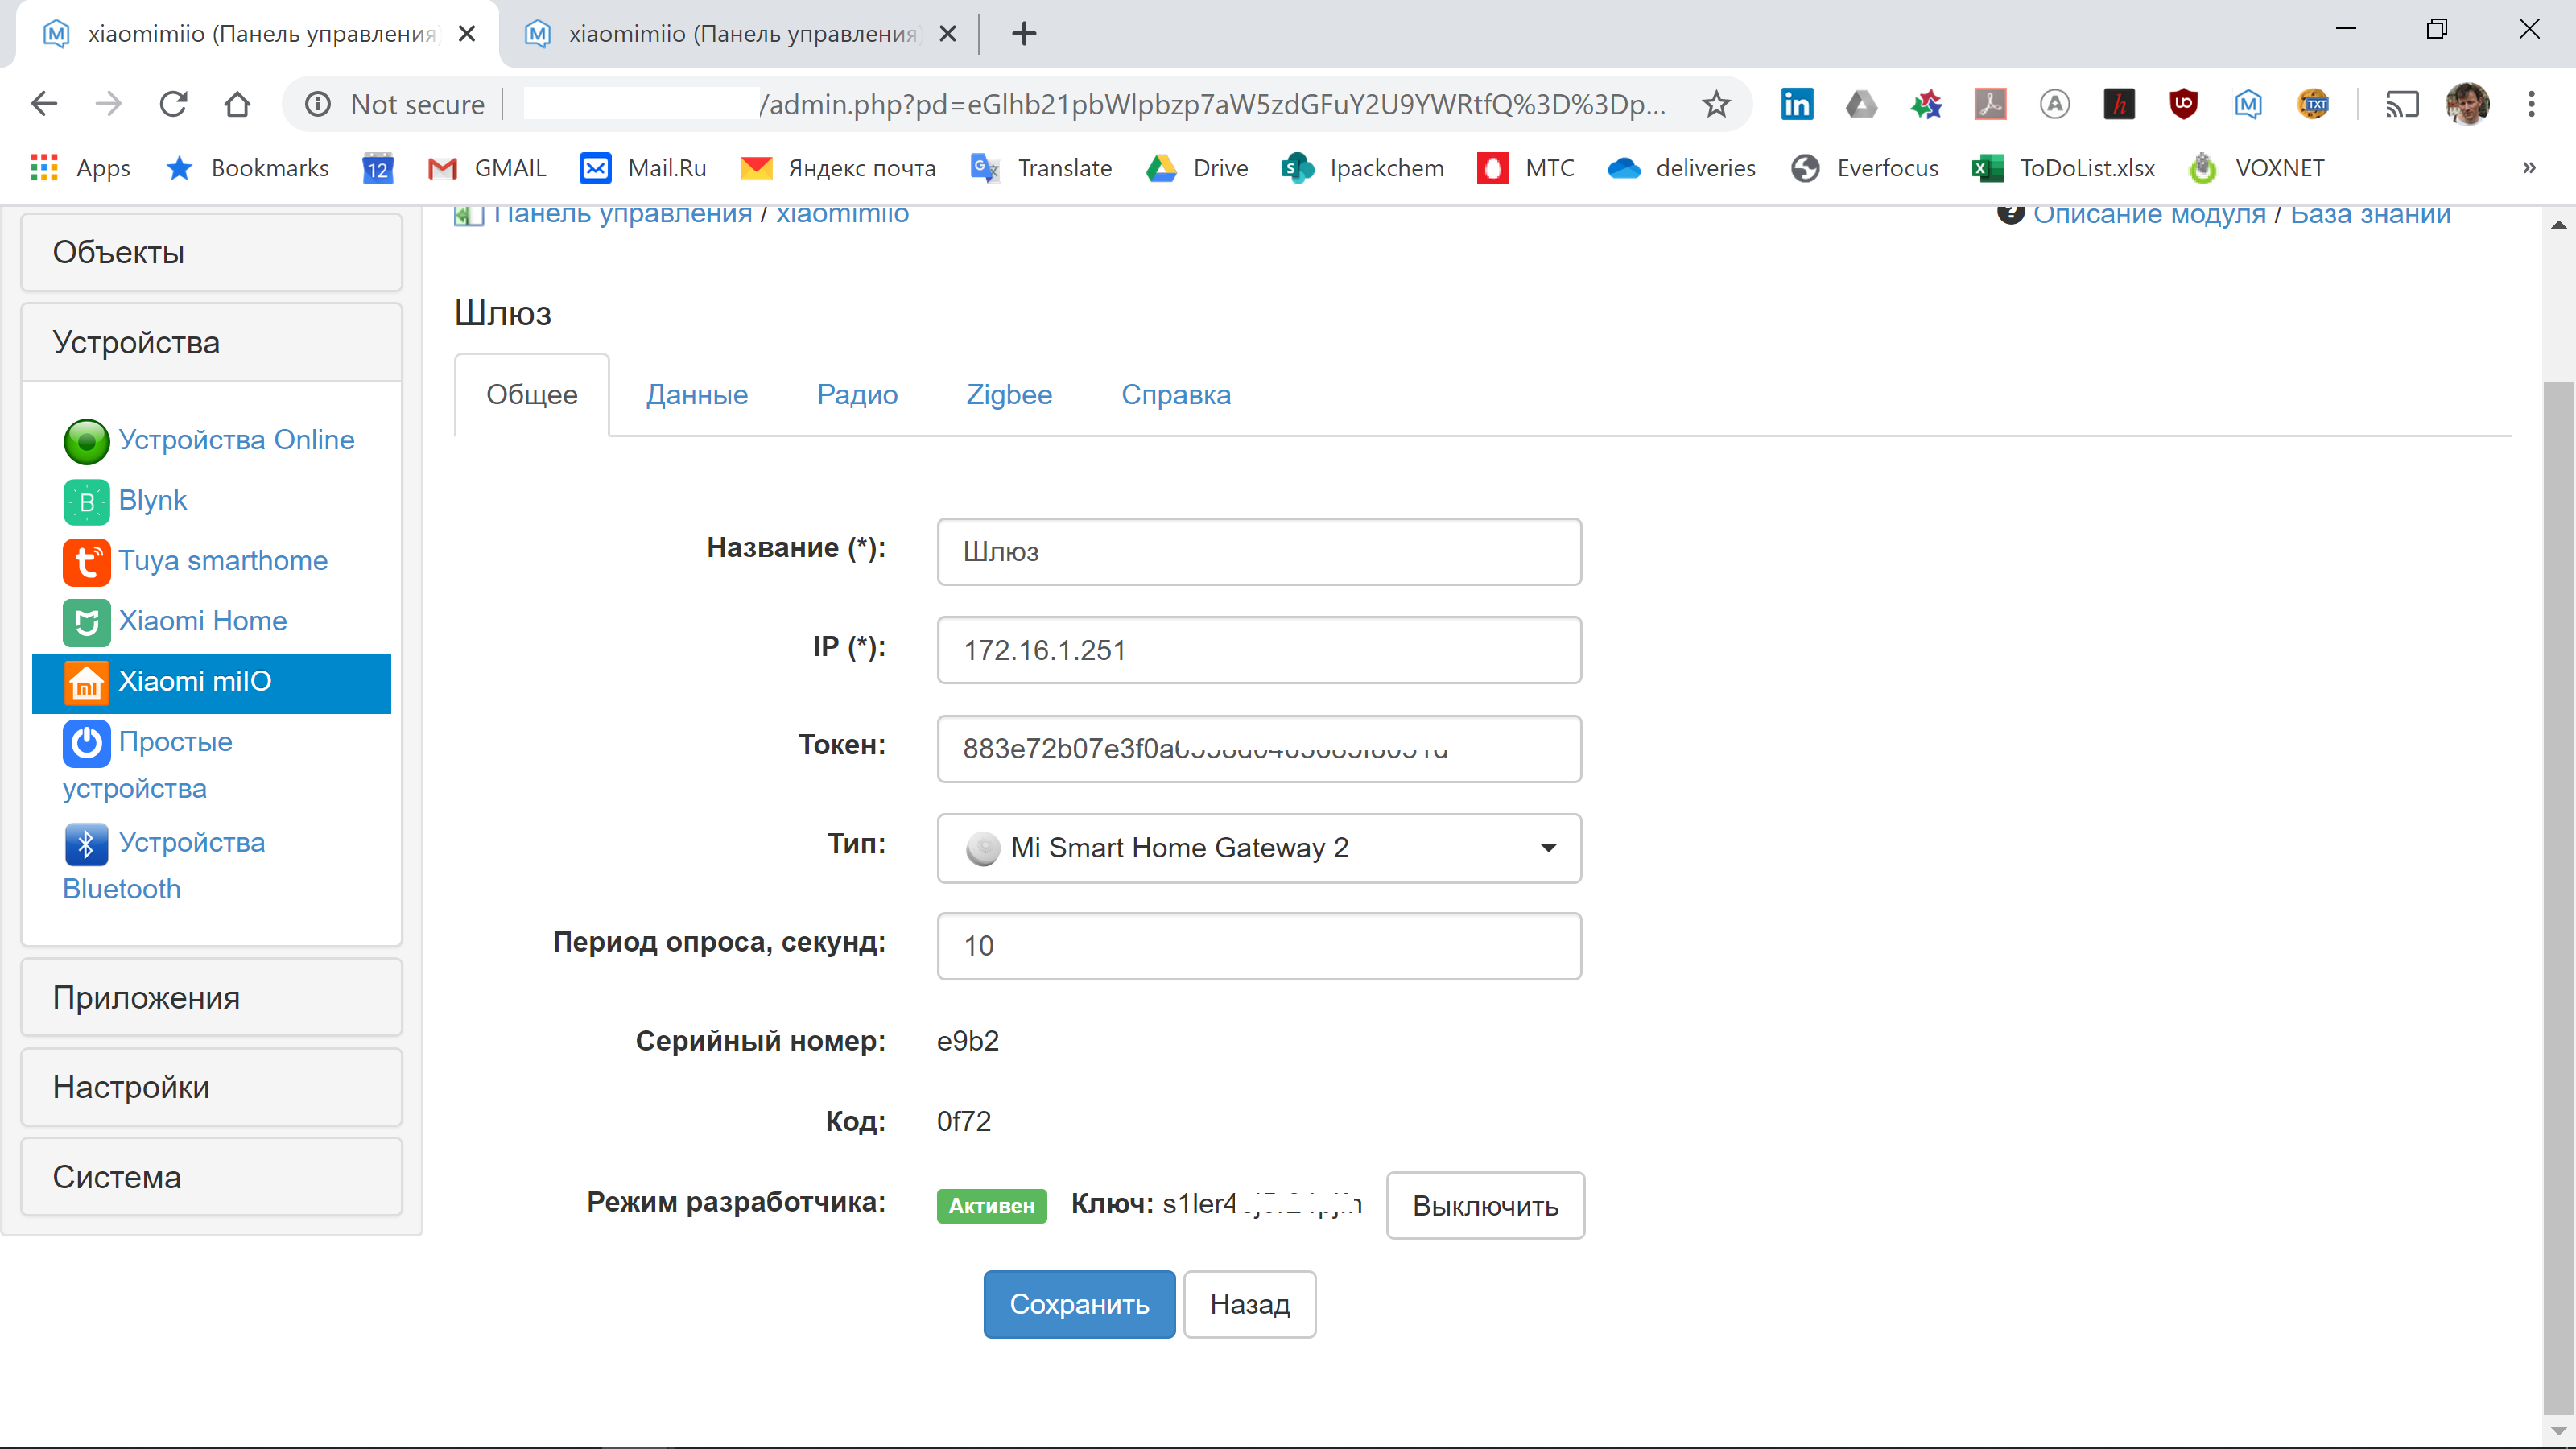
Task: Open the ToDoList.xlsx bookmark
Action: 2064,168
